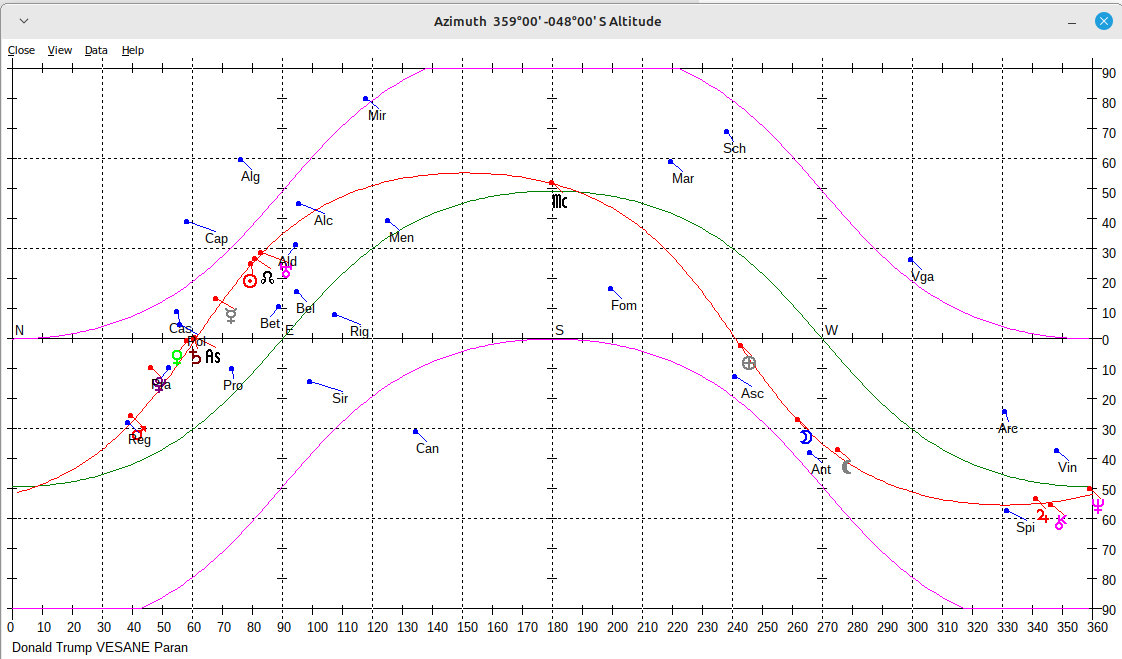1122x659 pixels.
Task: Click the red Sun glyph on chart
Action: pyautogui.click(x=250, y=281)
